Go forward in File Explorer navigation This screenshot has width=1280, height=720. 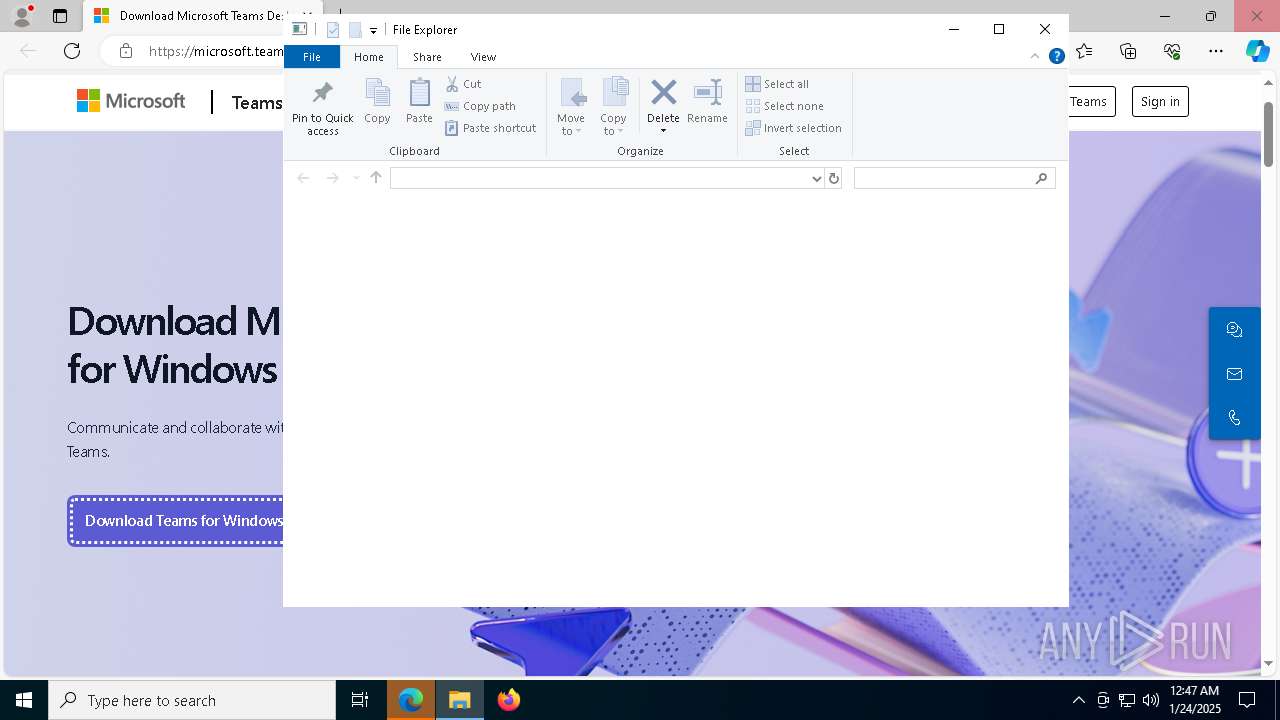click(x=332, y=178)
